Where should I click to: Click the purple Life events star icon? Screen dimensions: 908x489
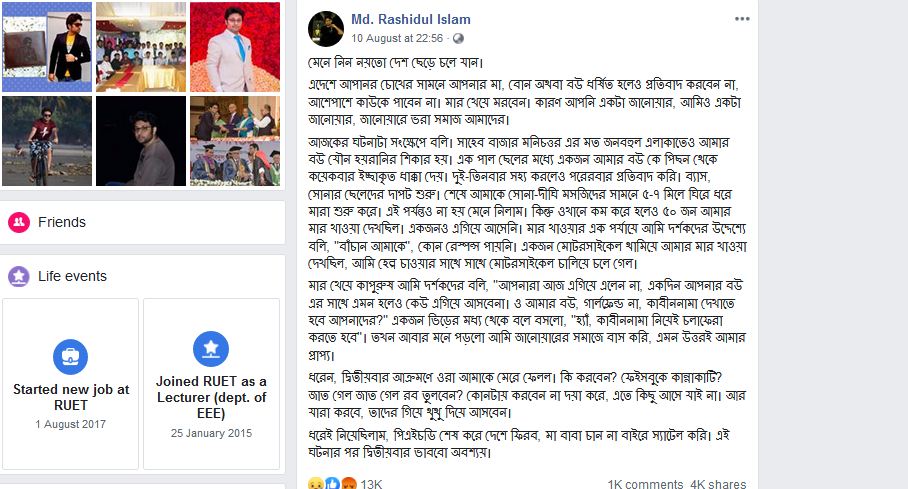19,276
